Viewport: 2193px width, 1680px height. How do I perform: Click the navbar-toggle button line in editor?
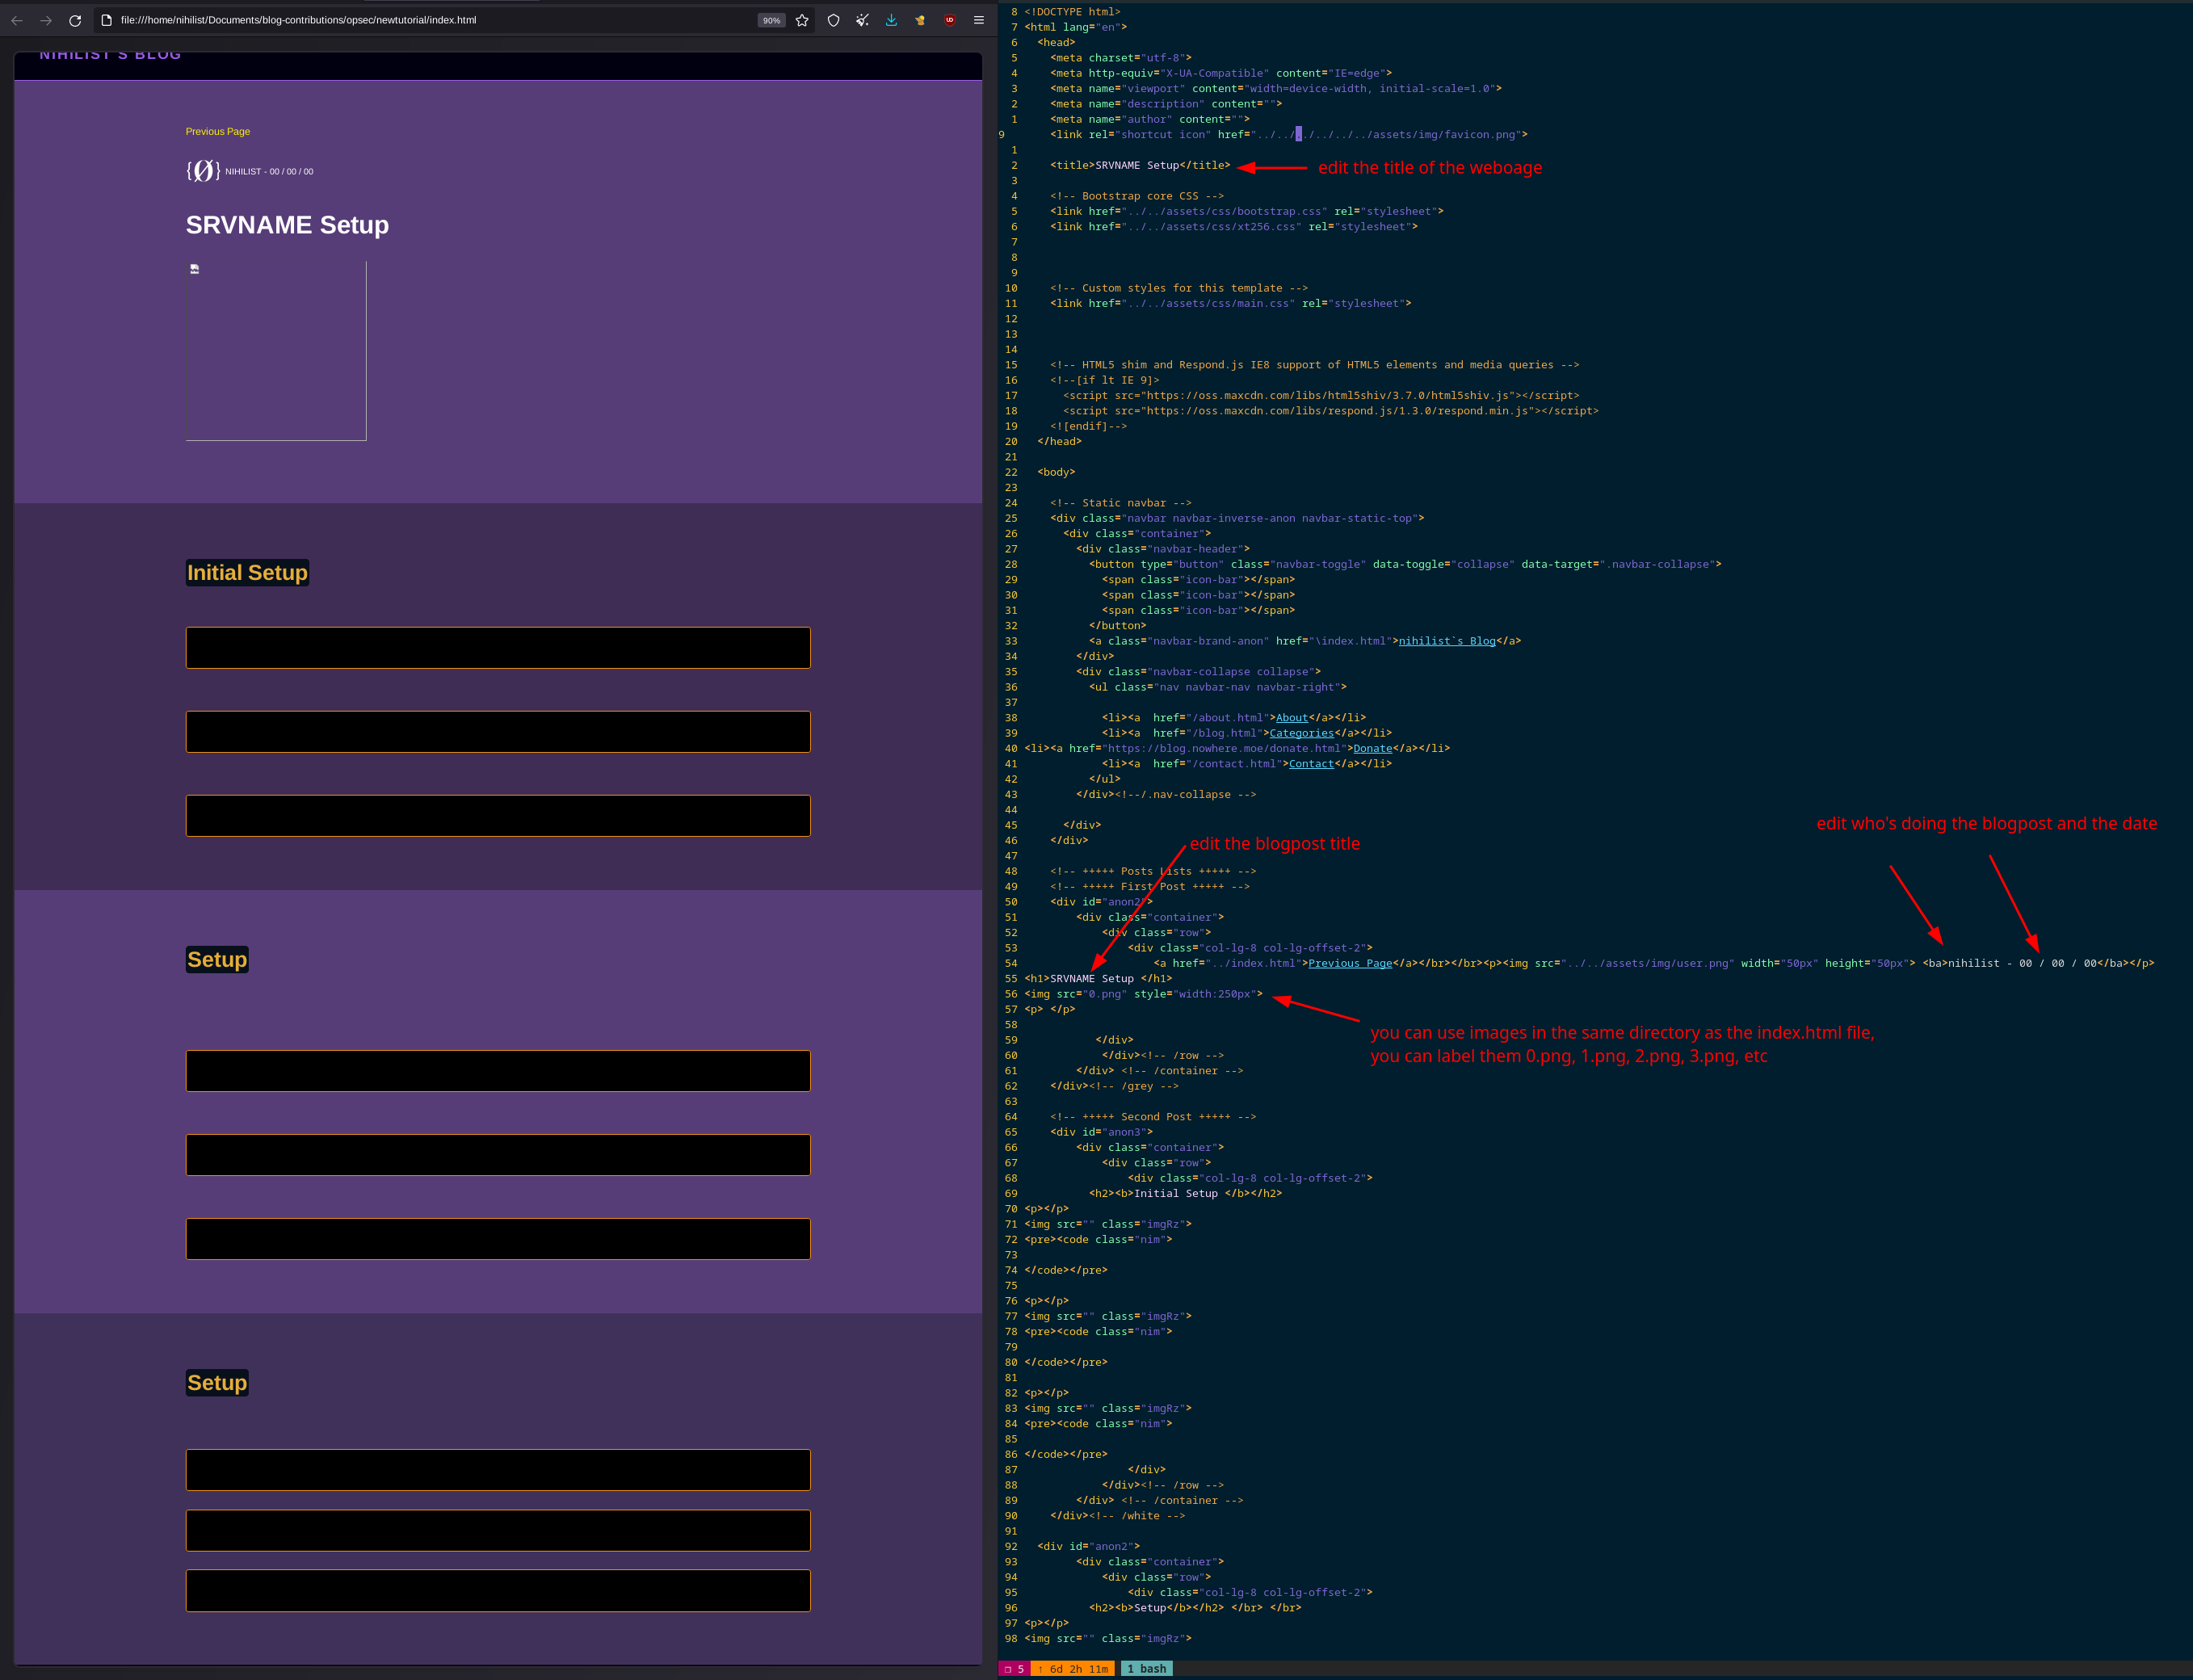(x=1405, y=564)
